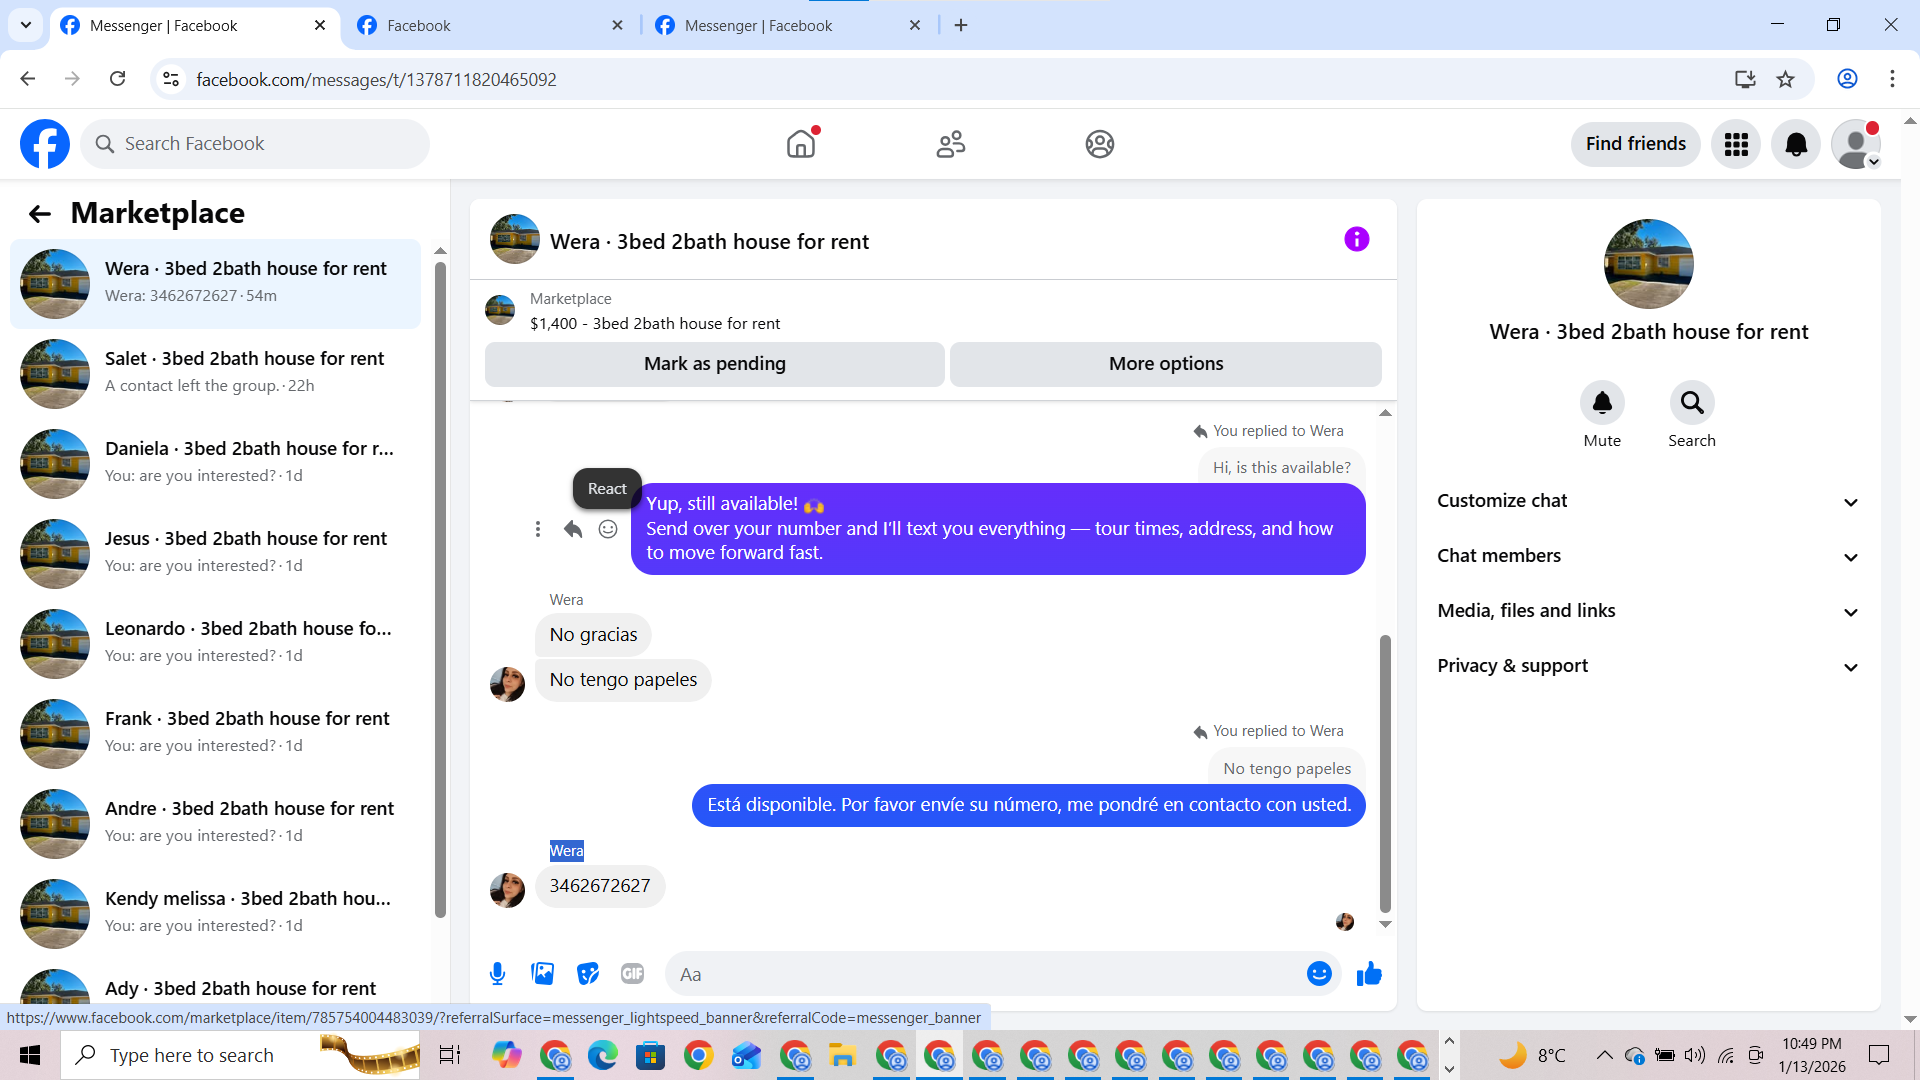Screen dimensions: 1920x1080
Task: Click the voice clip microphone icon
Action: tap(497, 974)
